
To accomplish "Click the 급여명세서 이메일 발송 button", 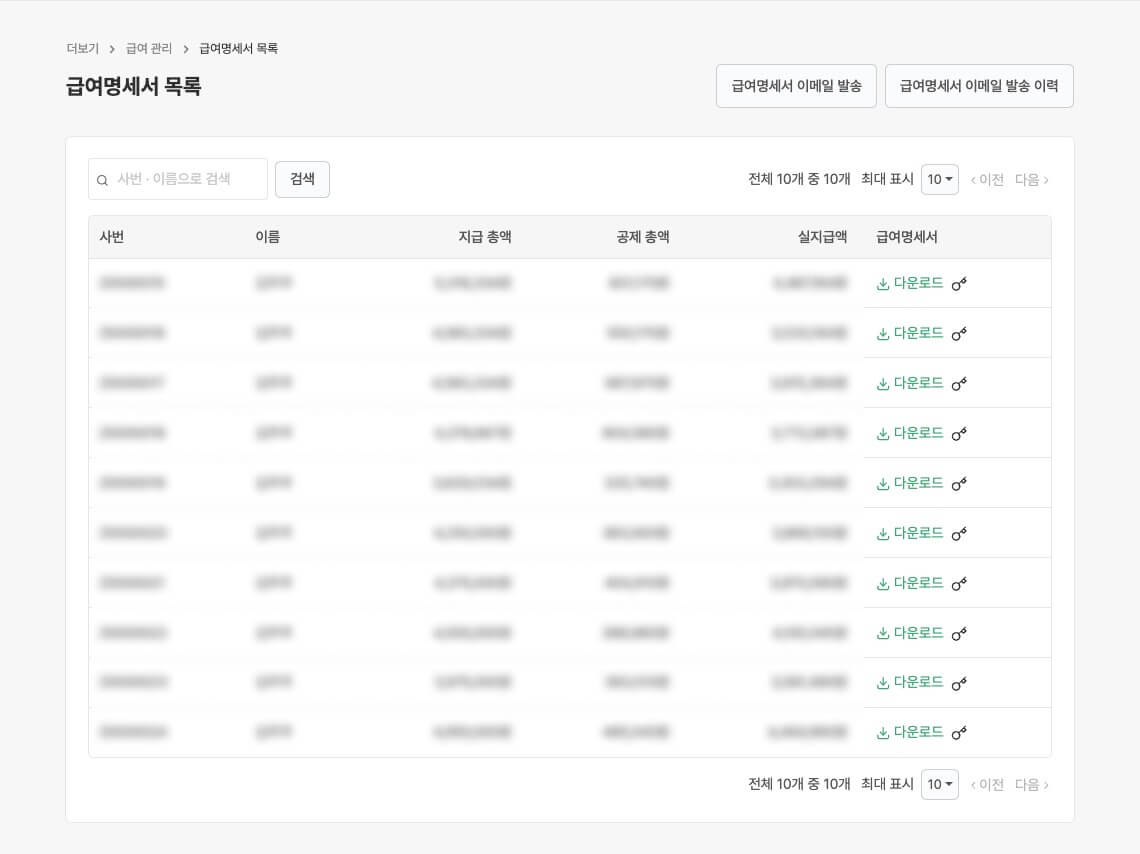I will click(x=796, y=86).
